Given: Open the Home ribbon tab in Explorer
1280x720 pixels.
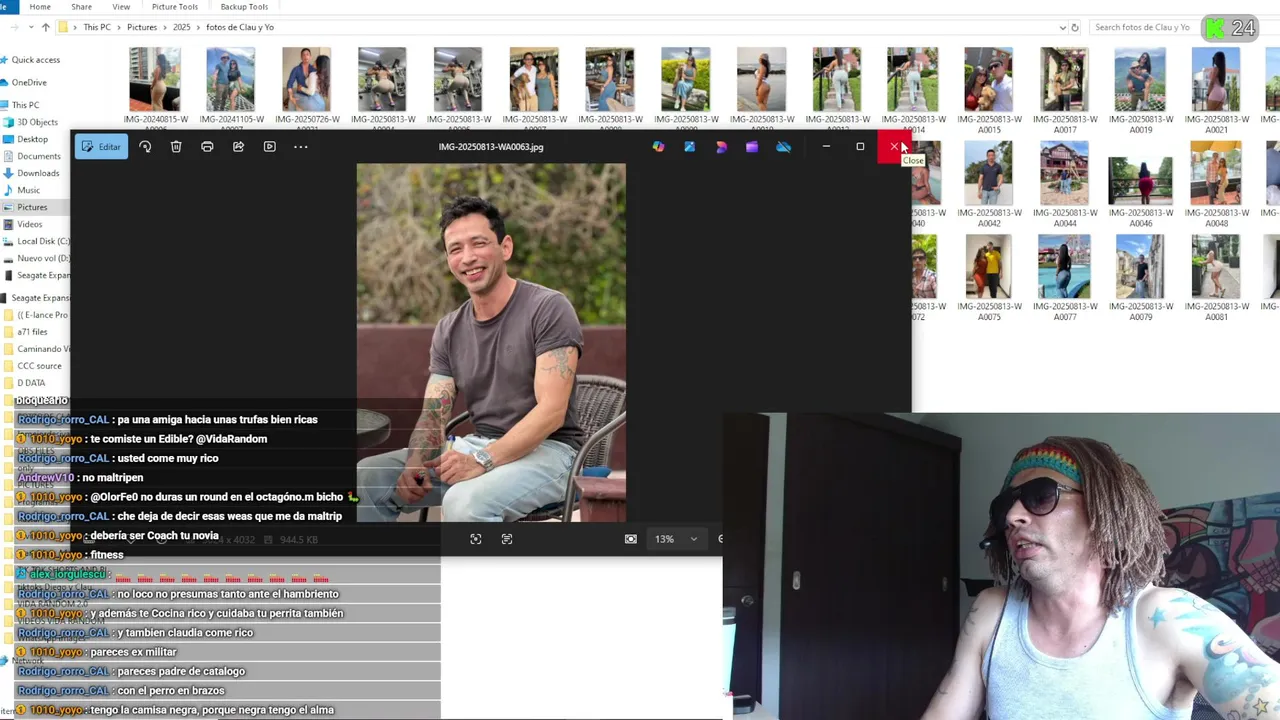Looking at the screenshot, I should click(x=40, y=7).
